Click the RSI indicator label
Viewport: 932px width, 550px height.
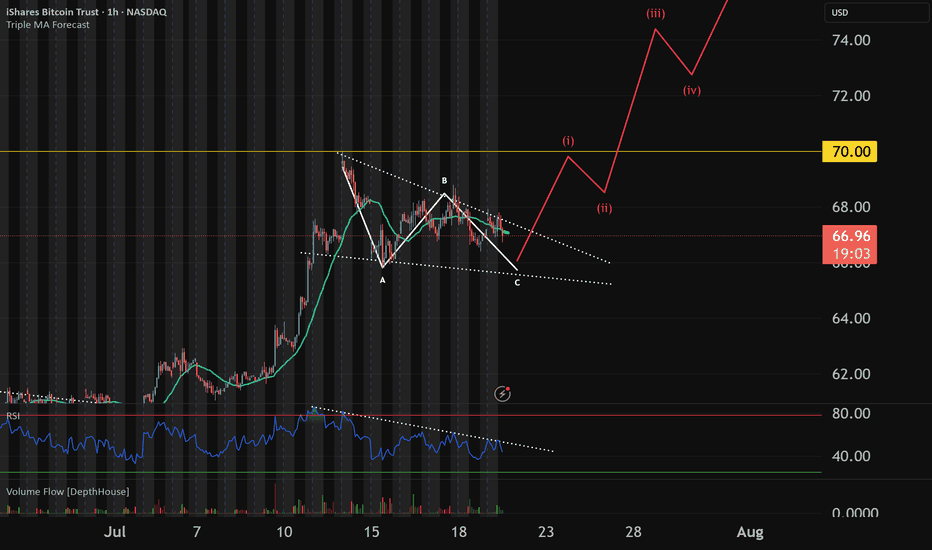pyautogui.click(x=12, y=416)
